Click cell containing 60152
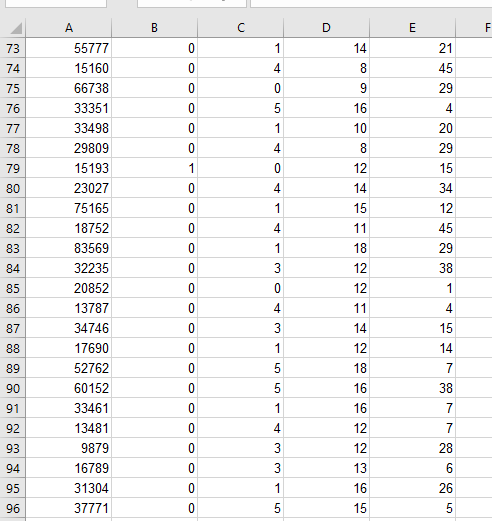Screen dimensions: 492x521 69,388
